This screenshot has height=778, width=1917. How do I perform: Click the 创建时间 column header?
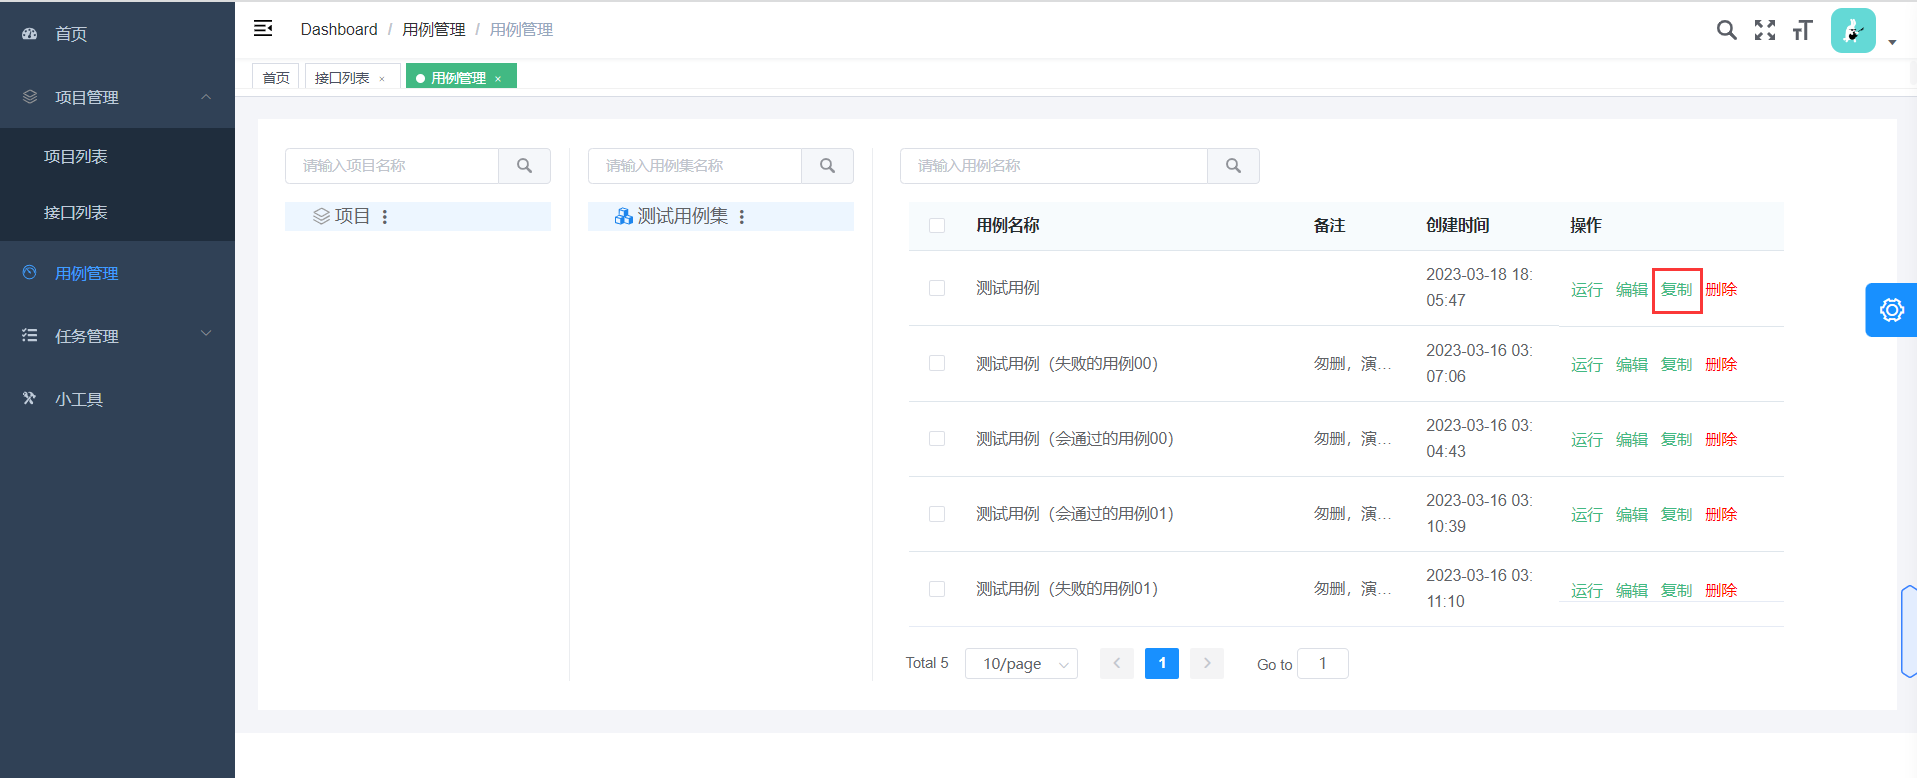1457,225
